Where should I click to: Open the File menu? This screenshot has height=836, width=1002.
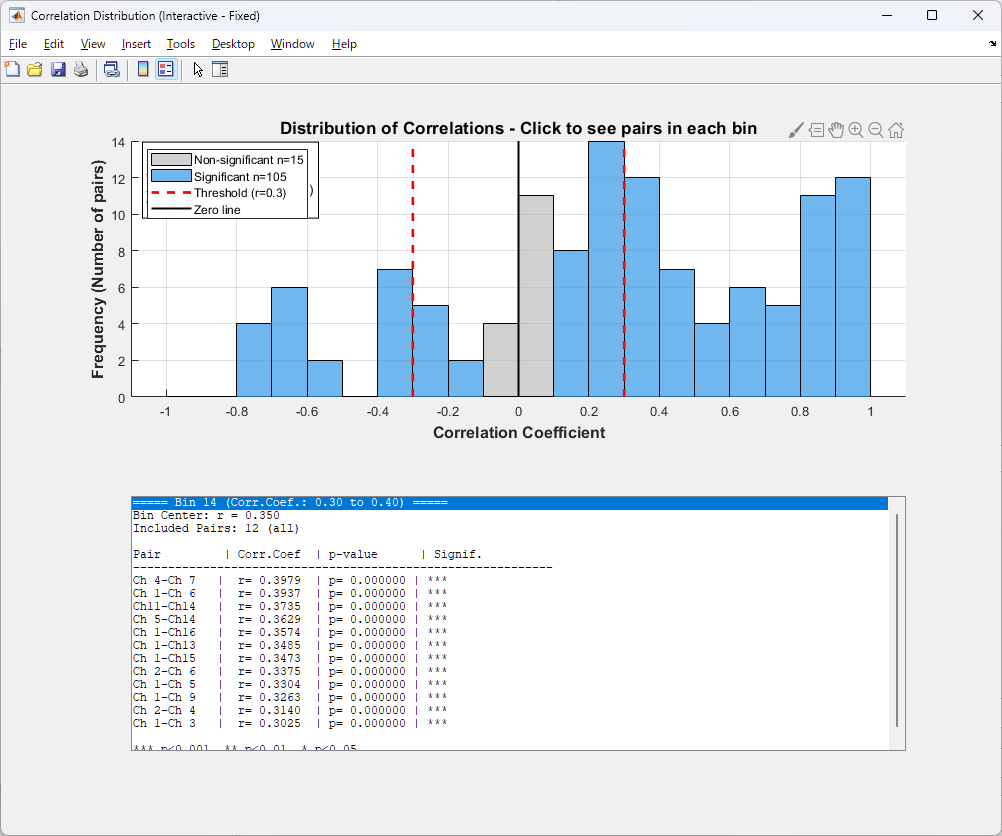[18, 44]
